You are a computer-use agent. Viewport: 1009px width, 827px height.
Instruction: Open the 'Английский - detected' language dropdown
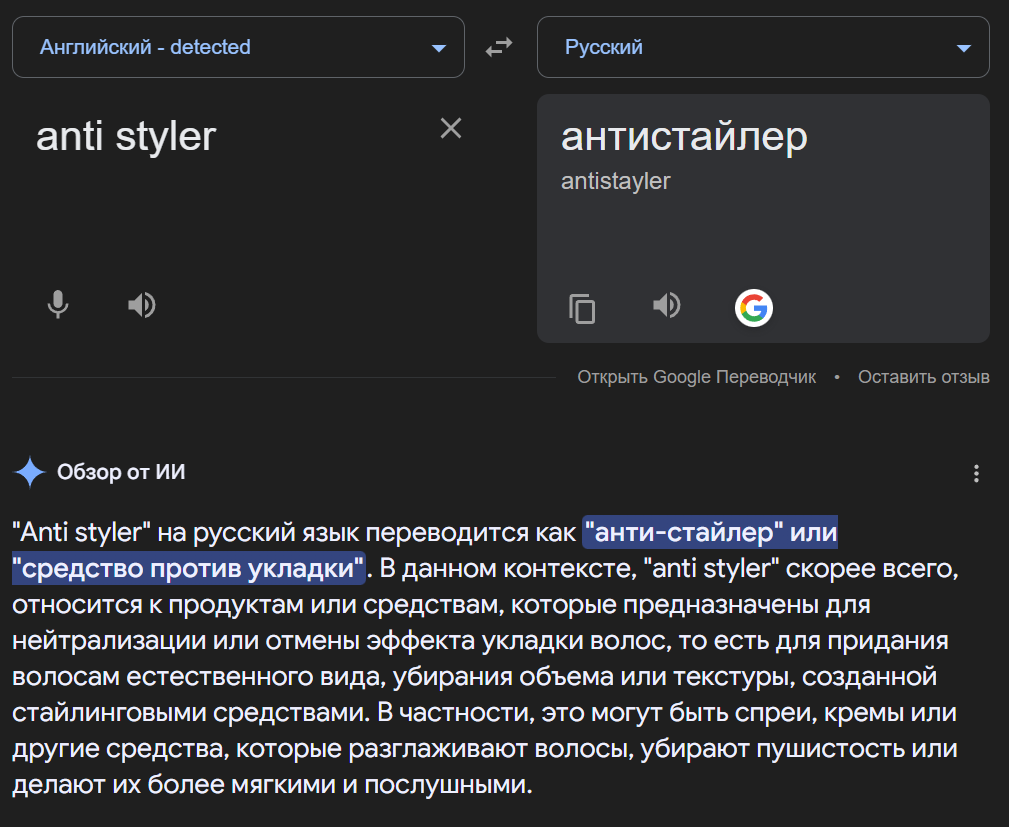click(x=145, y=47)
